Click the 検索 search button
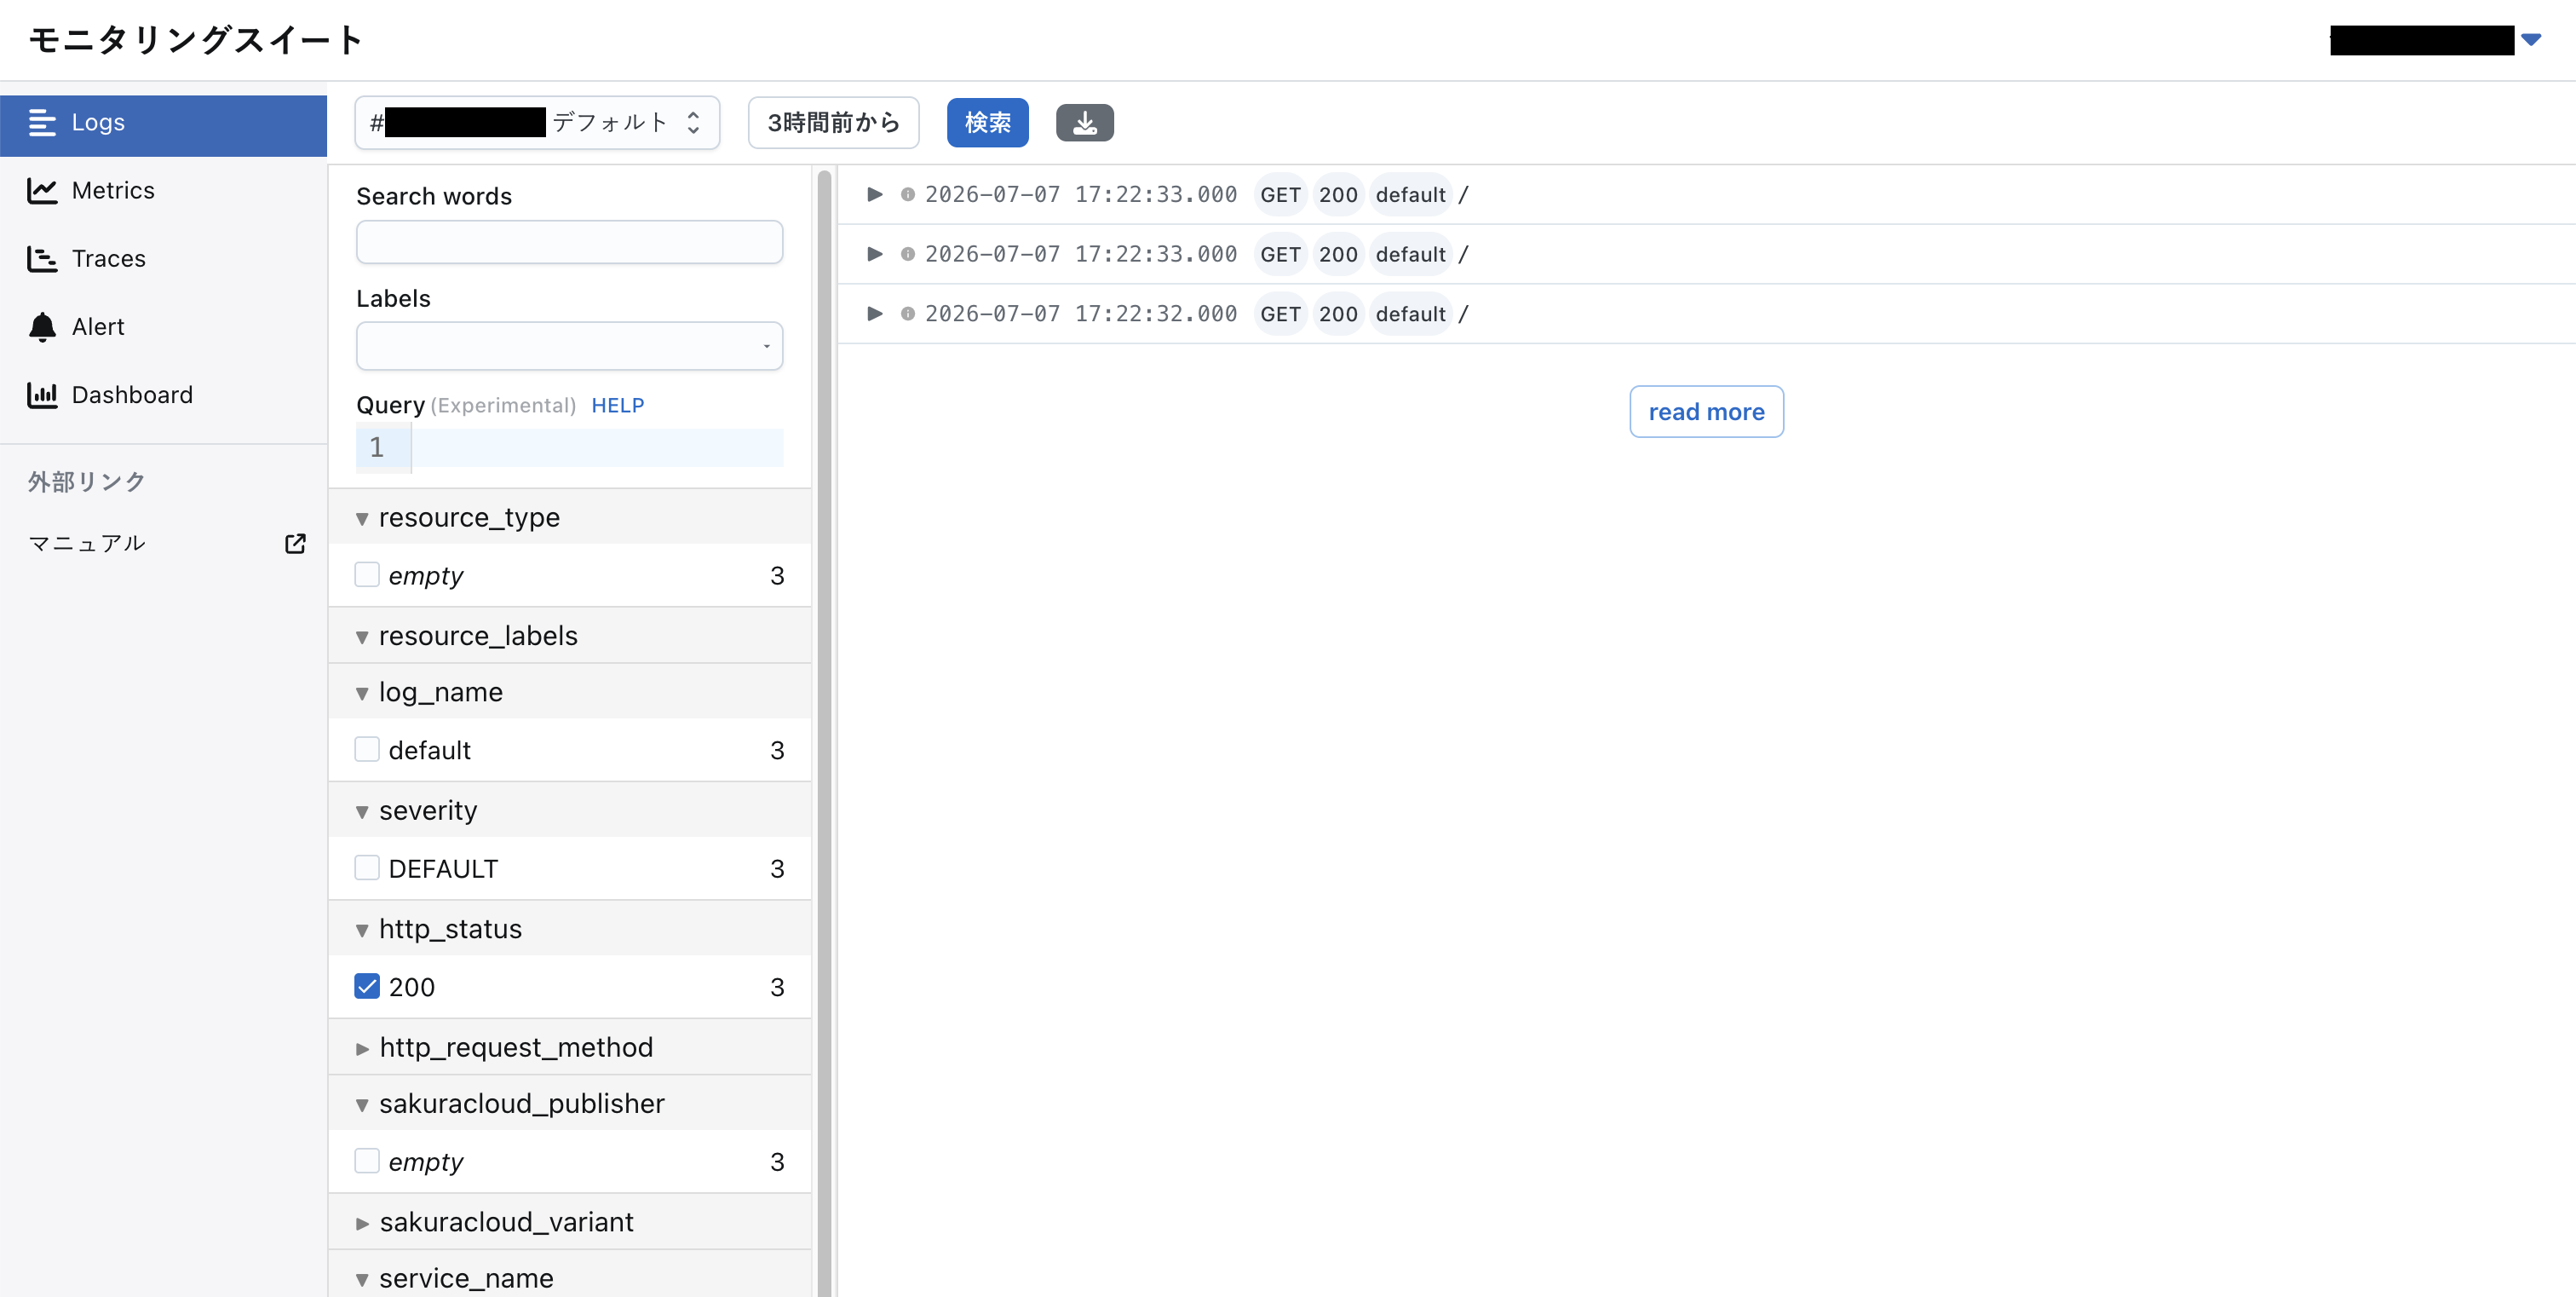 coord(987,123)
